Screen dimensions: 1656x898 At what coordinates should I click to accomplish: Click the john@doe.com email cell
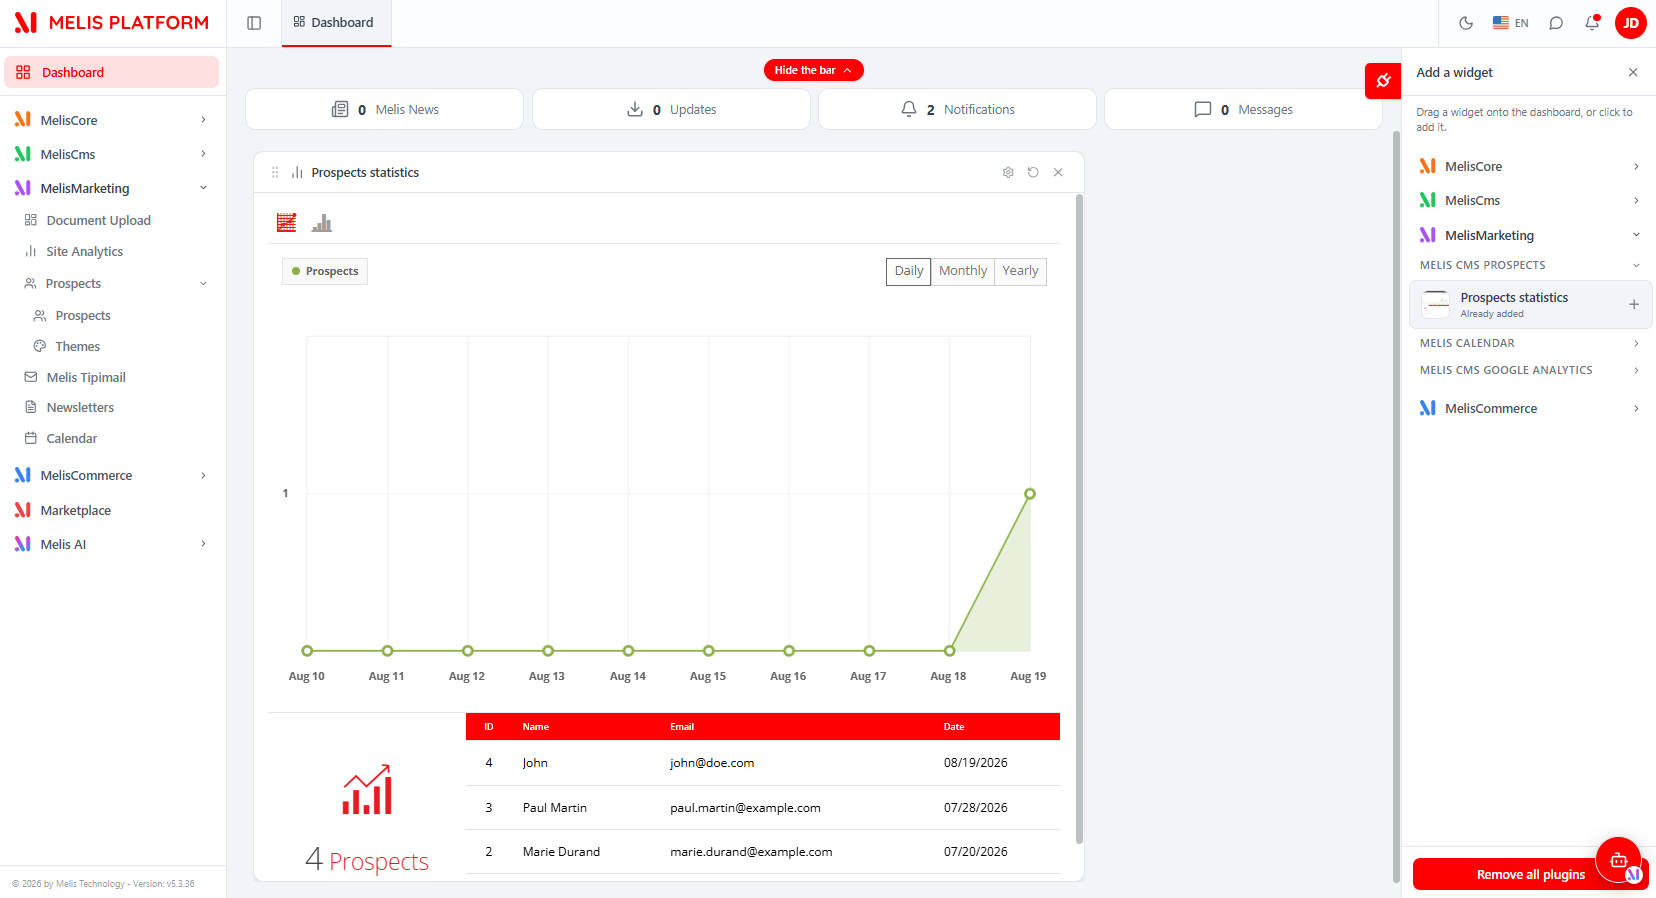coord(712,763)
